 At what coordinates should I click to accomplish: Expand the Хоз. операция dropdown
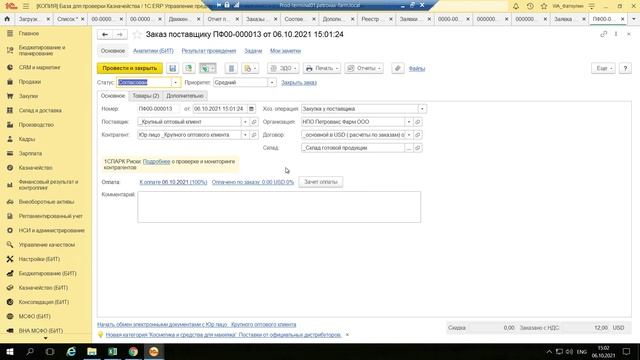point(422,109)
